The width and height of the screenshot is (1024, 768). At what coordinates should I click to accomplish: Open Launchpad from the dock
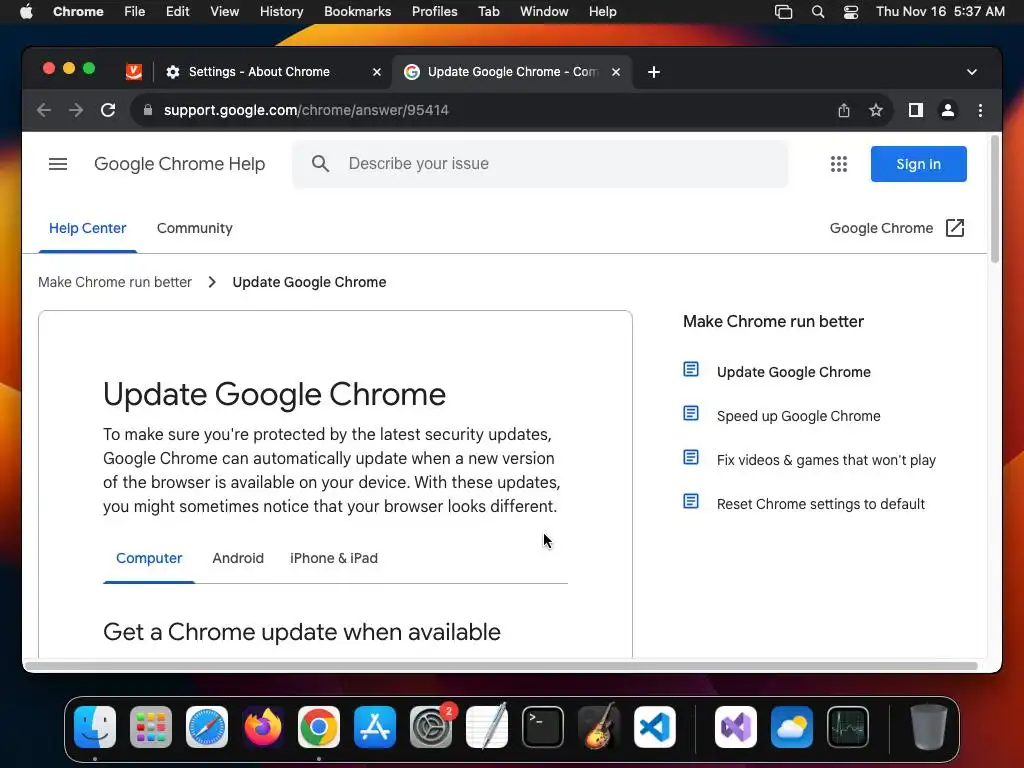tap(151, 727)
